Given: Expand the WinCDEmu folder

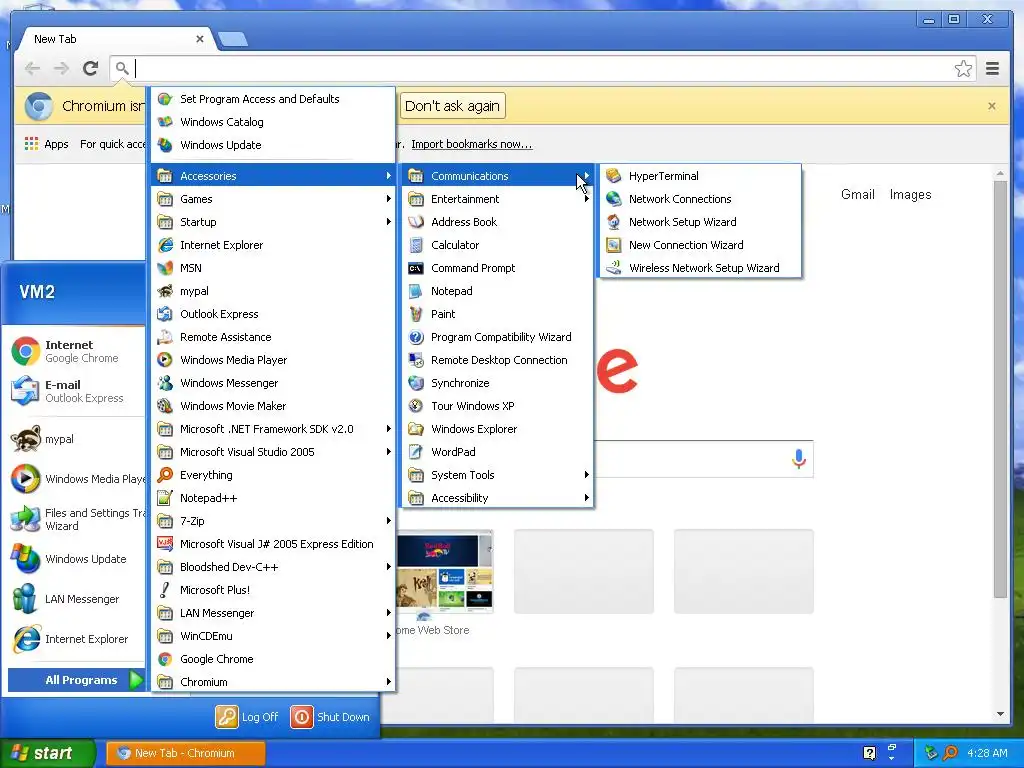Looking at the screenshot, I should [273, 635].
